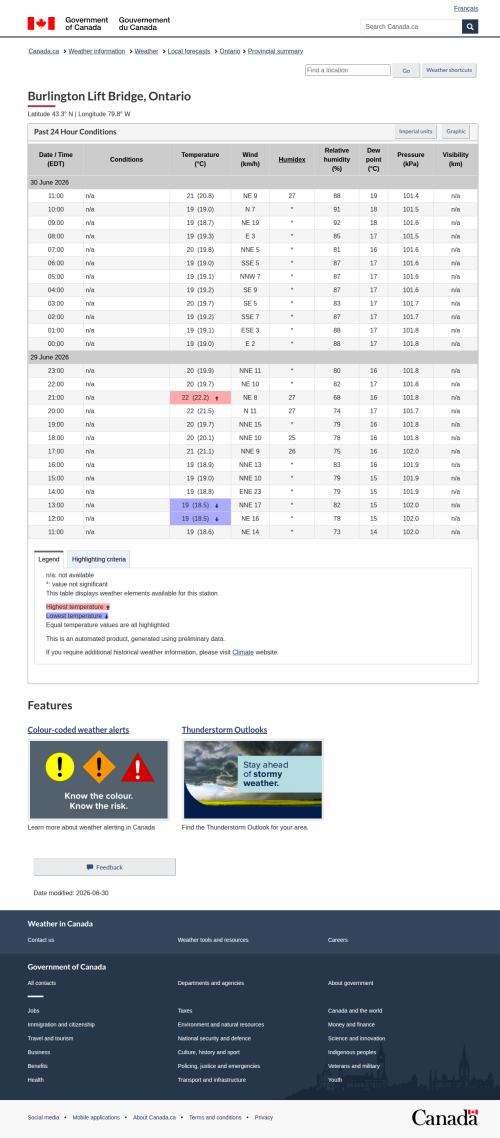Focus the Search Canada.ca field
This screenshot has height=1138, width=500.
(x=411, y=27)
